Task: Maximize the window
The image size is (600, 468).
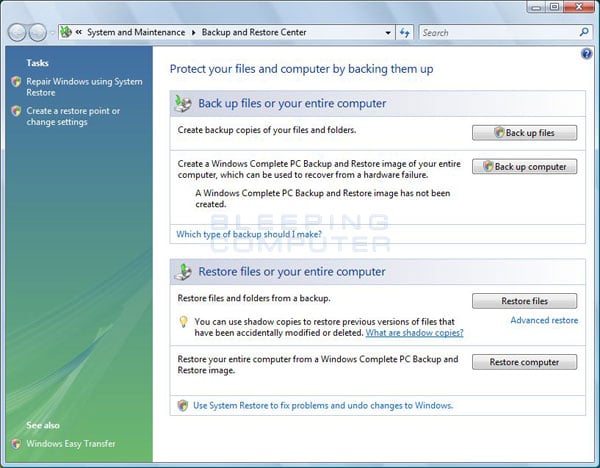Action: (x=554, y=7)
